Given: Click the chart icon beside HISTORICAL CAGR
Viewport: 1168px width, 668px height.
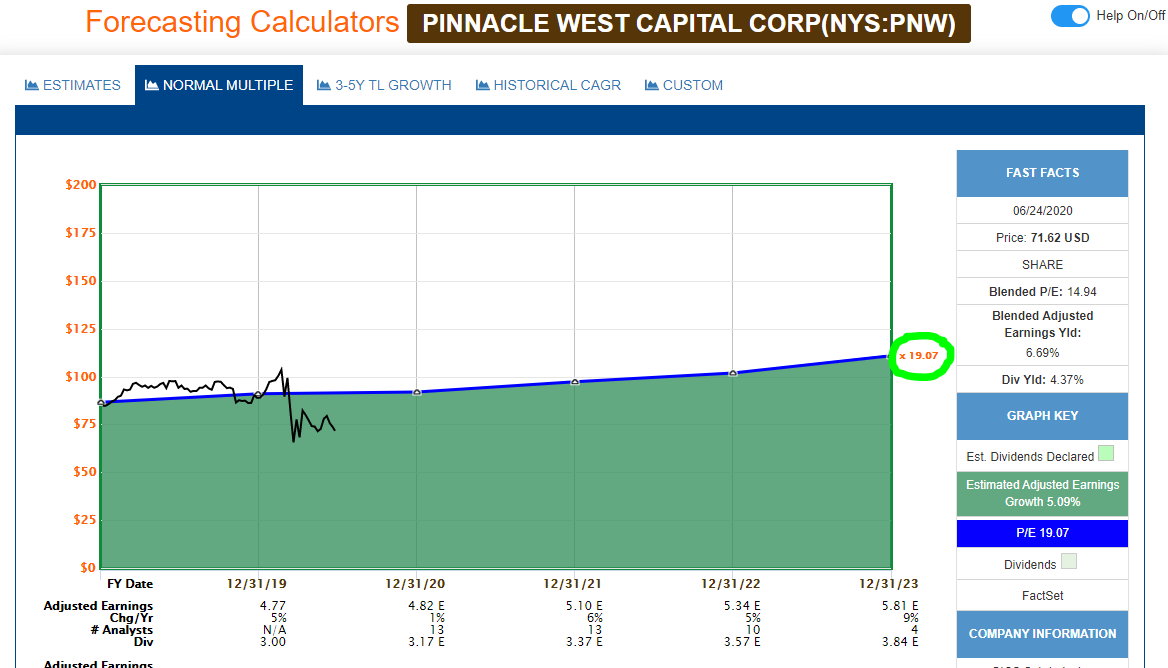Looking at the screenshot, I should point(482,85).
